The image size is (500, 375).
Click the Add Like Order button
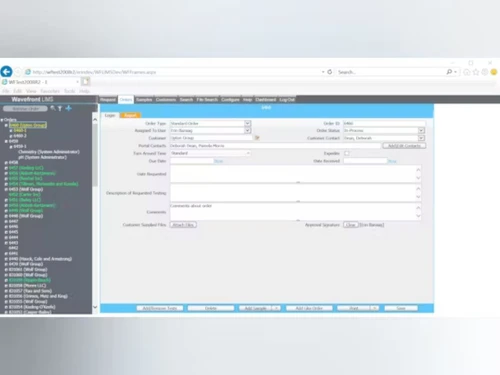(309, 308)
